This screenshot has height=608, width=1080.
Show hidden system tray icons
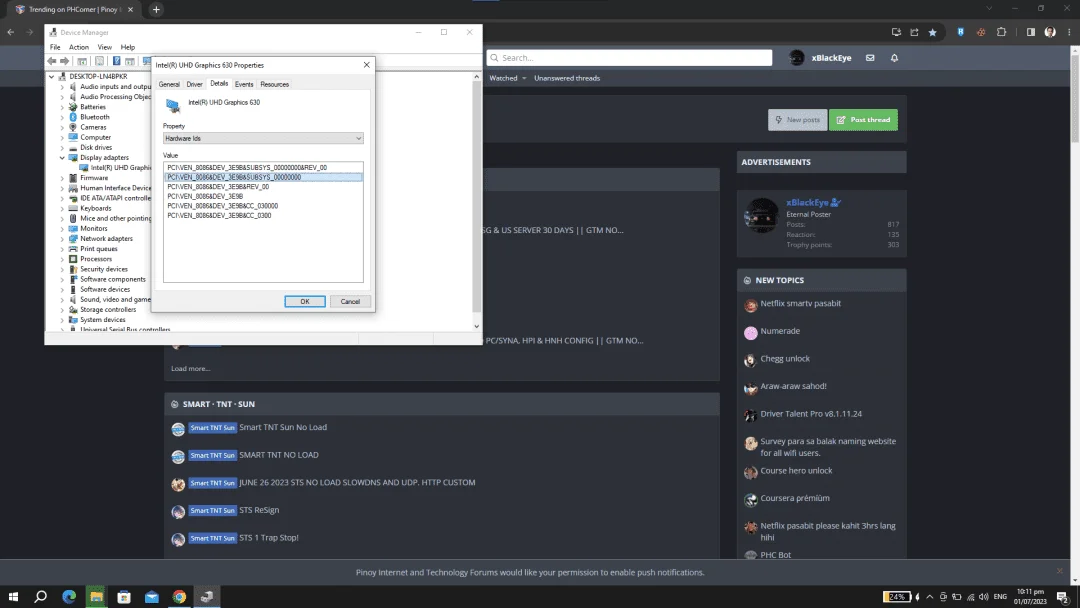929,596
